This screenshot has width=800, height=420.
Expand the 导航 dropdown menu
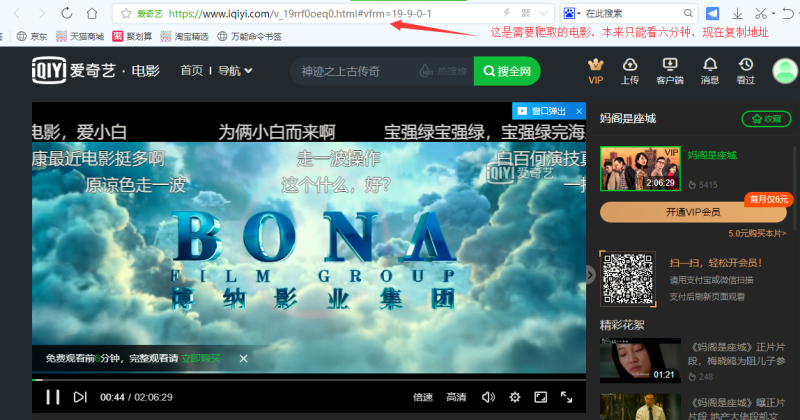(x=235, y=70)
